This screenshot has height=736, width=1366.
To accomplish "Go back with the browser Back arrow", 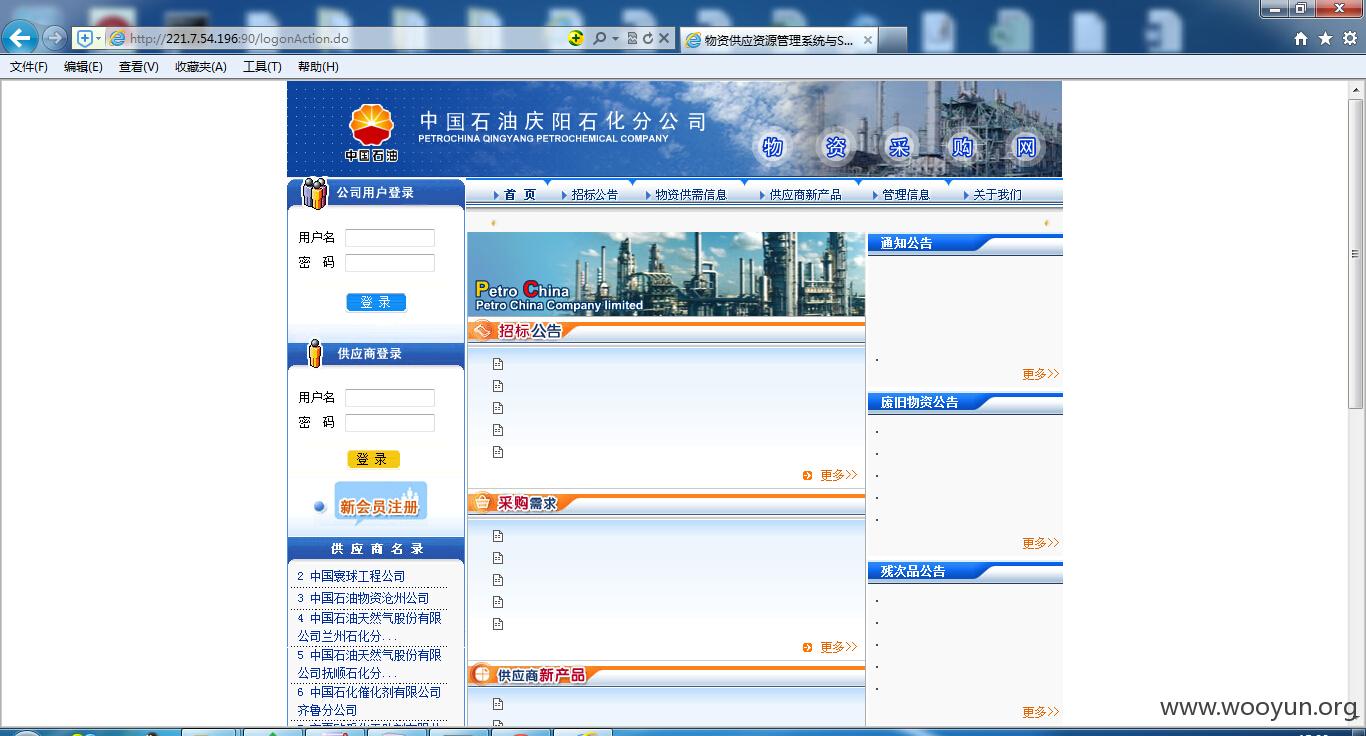I will 20,38.
